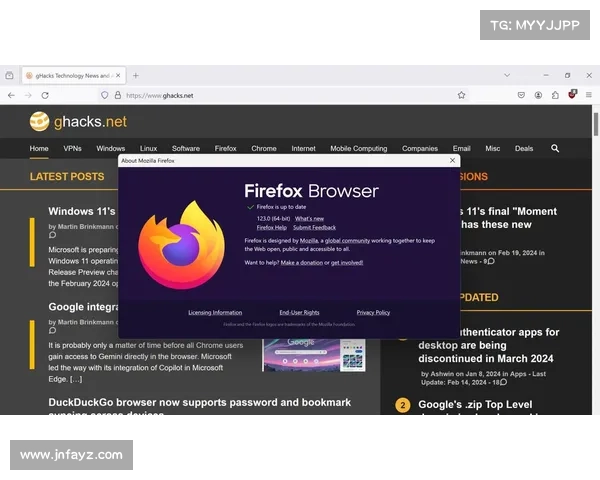Click the URL address bar field
Viewport: 600px width, 480px height.
[280, 95]
